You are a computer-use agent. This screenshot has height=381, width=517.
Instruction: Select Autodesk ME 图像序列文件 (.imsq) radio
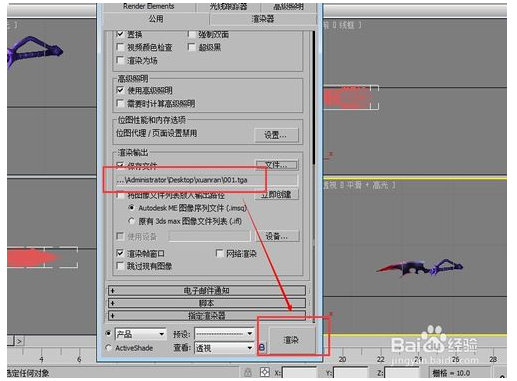(x=132, y=208)
